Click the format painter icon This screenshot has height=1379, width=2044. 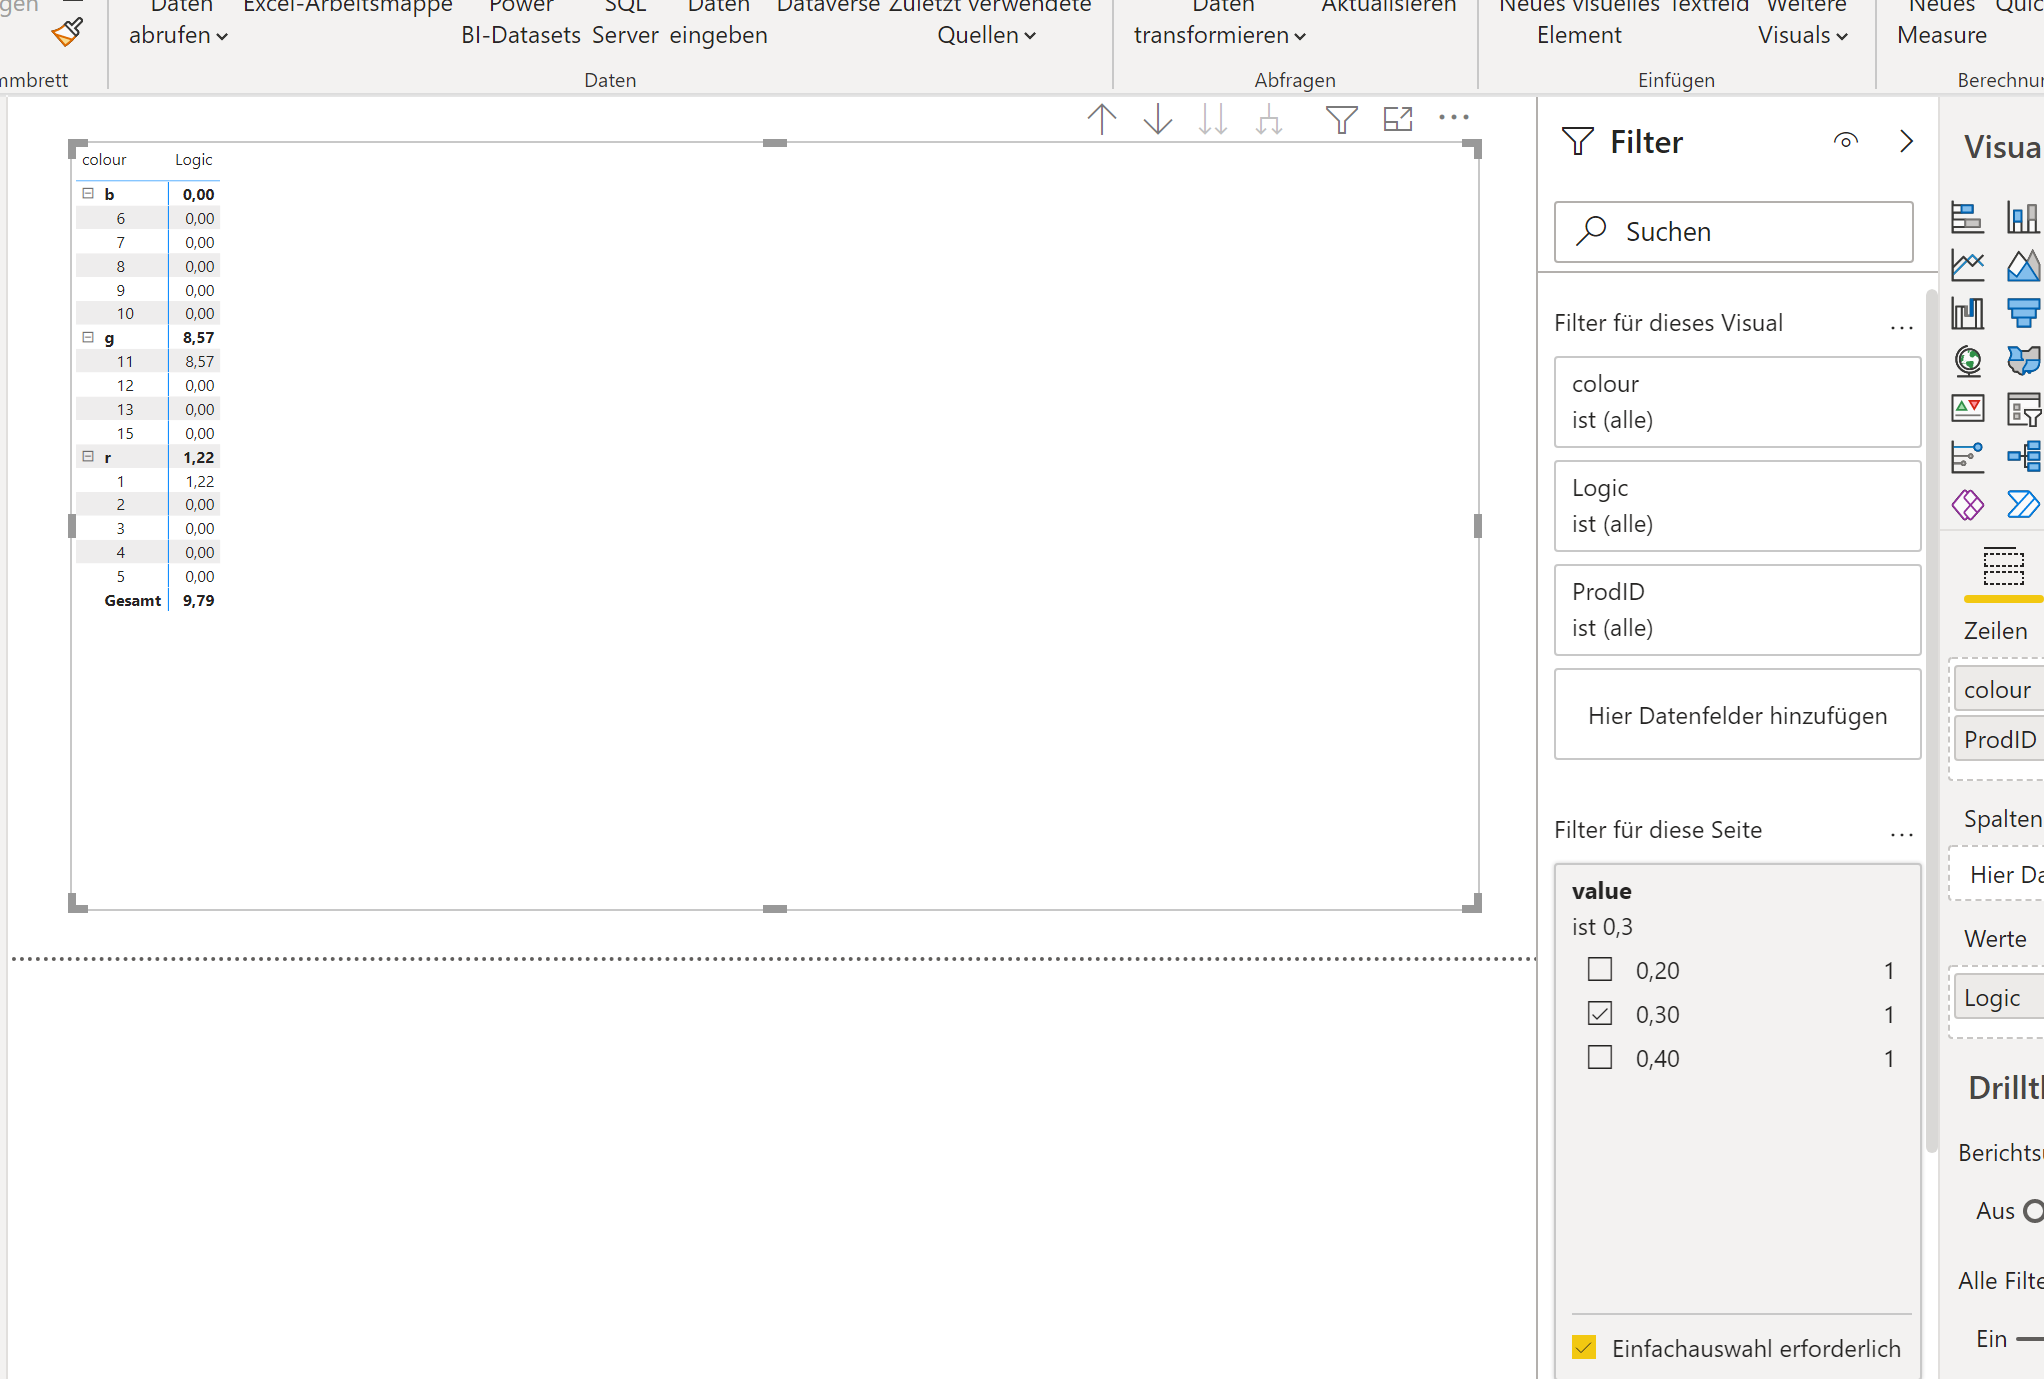click(67, 32)
